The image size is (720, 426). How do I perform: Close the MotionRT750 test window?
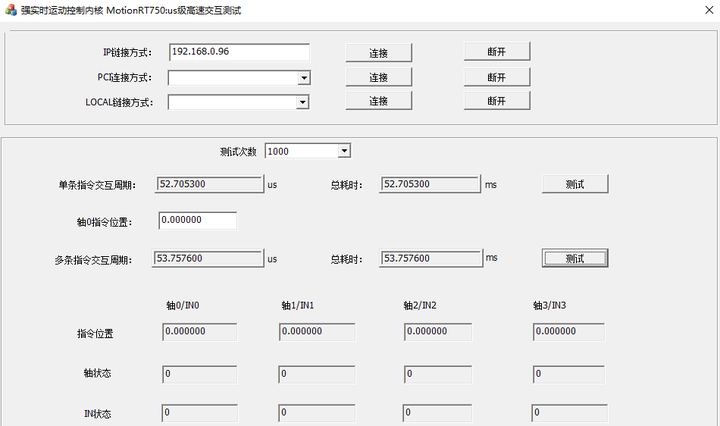709,10
